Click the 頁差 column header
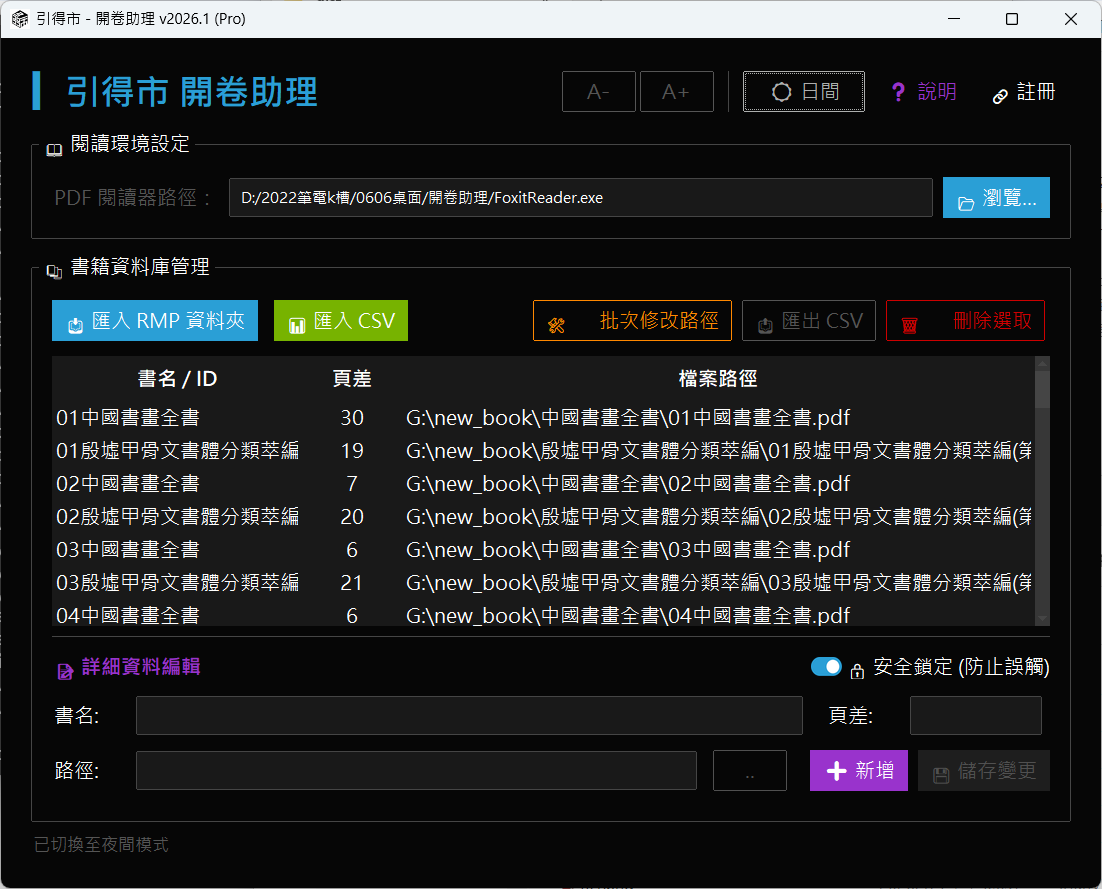Image resolution: width=1102 pixels, height=889 pixels. tap(352, 378)
